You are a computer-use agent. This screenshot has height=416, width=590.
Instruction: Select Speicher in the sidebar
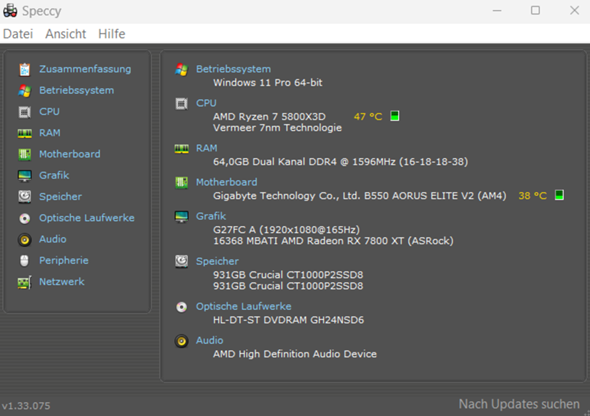tap(61, 197)
